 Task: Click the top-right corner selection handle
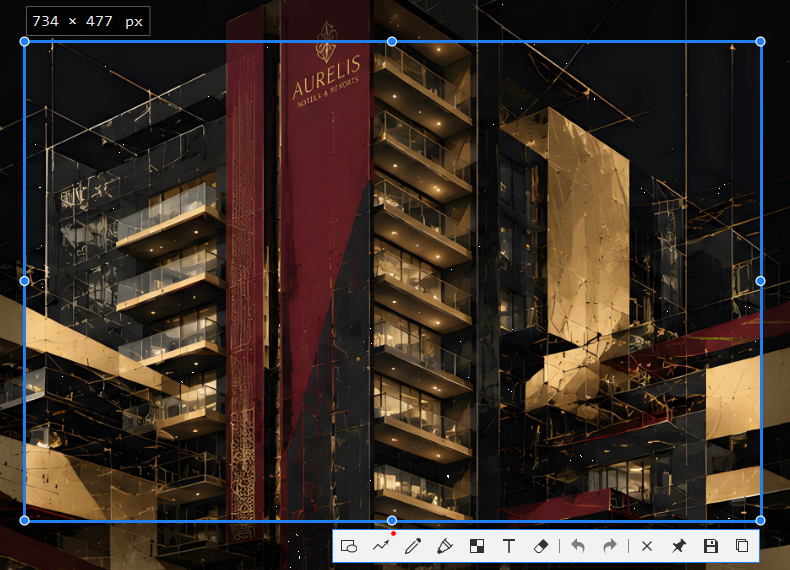tap(760, 41)
